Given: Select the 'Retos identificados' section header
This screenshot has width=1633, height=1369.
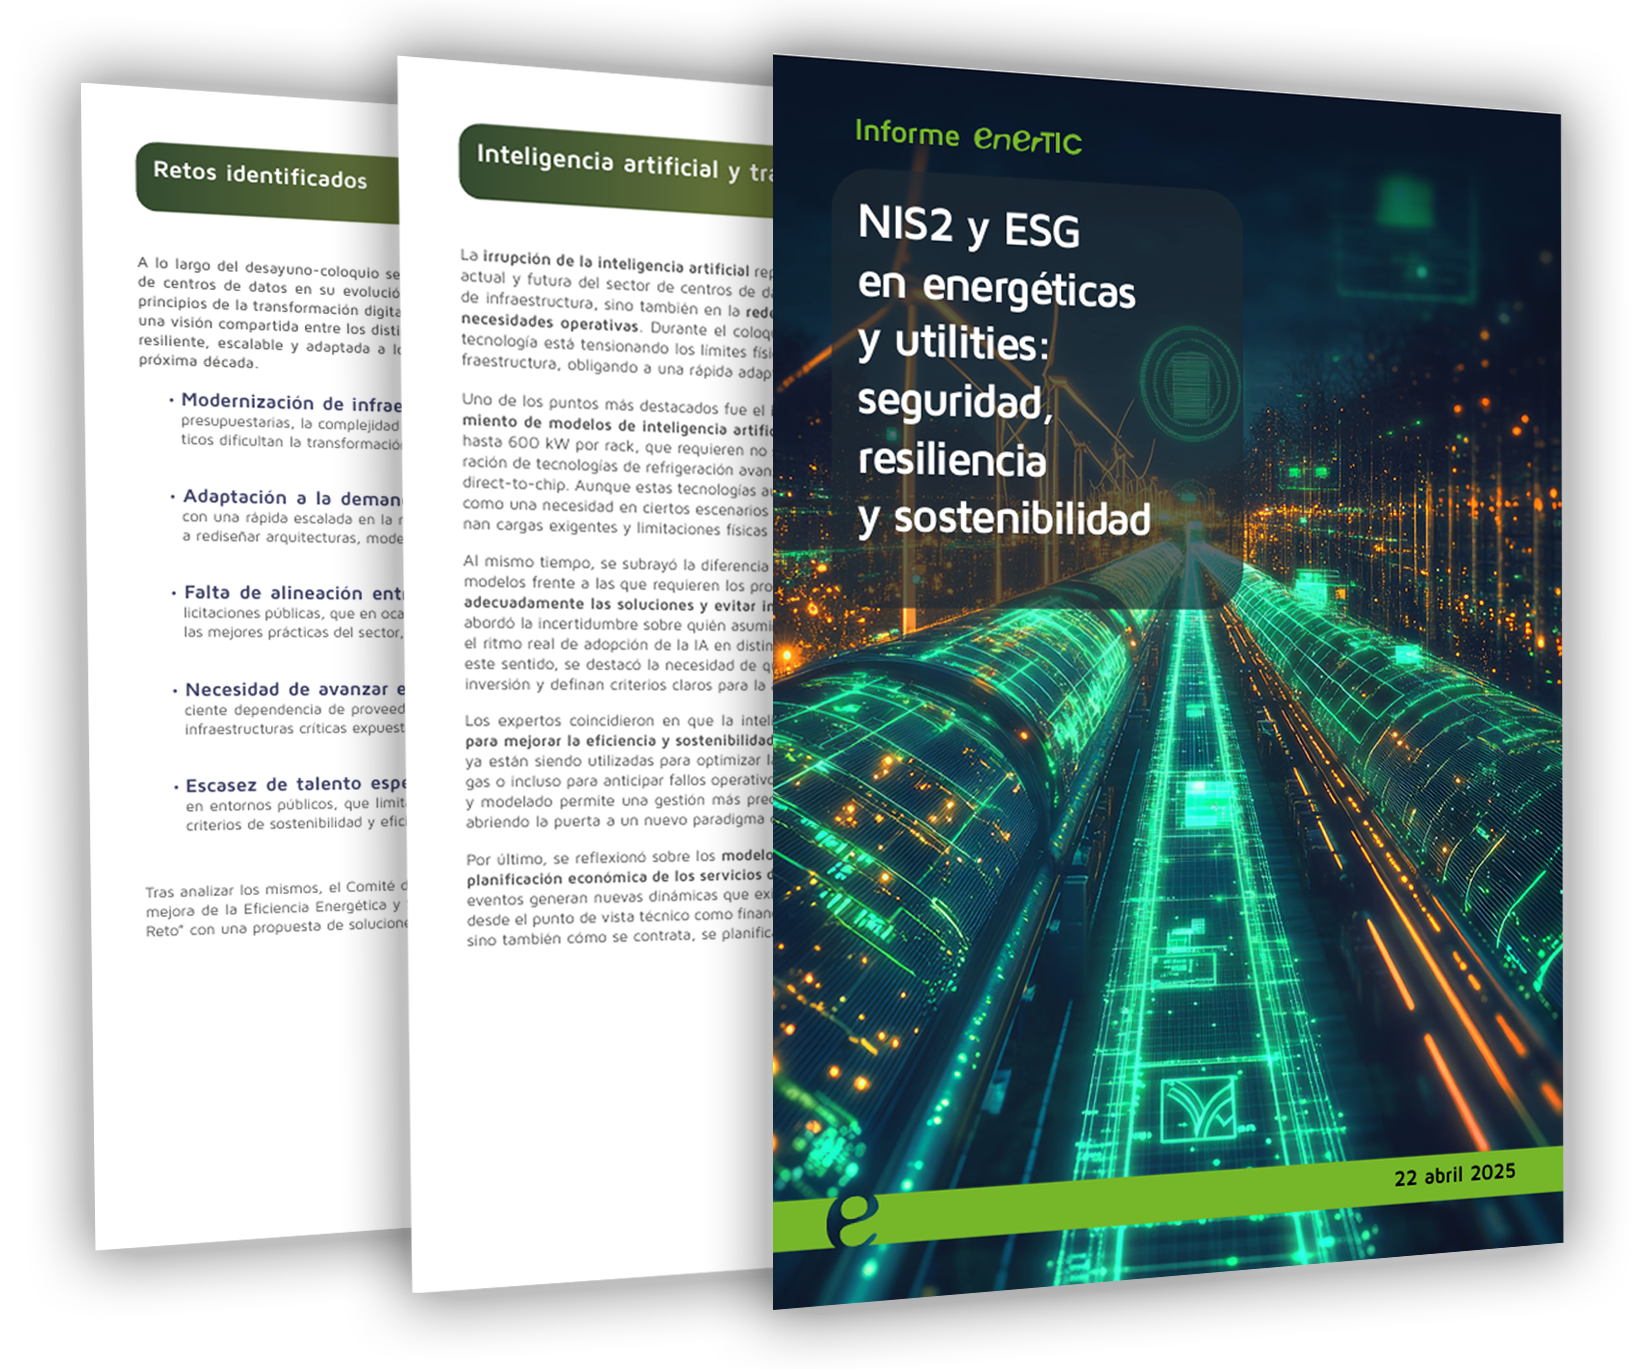Looking at the screenshot, I should click(260, 176).
